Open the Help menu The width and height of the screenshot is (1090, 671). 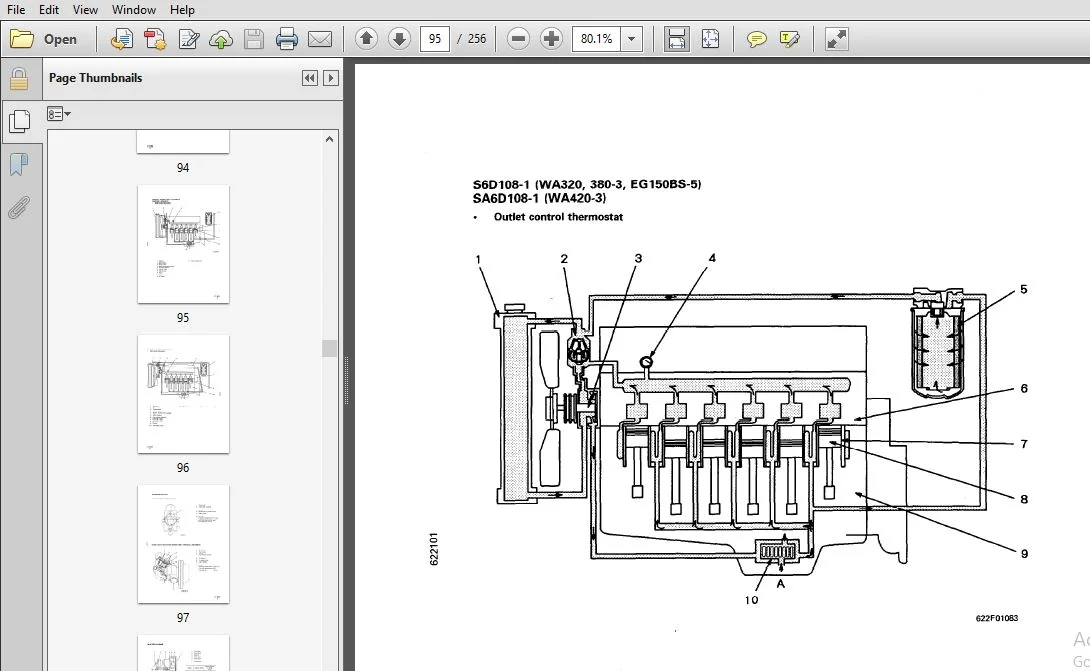[x=182, y=10]
